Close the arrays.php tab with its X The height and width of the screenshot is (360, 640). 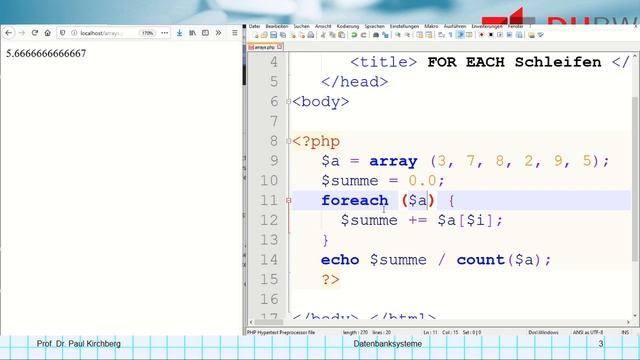280,47
